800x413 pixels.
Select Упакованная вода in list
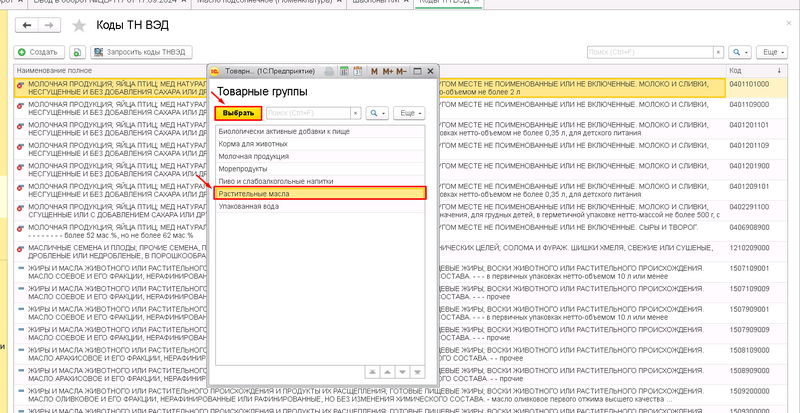click(320, 206)
